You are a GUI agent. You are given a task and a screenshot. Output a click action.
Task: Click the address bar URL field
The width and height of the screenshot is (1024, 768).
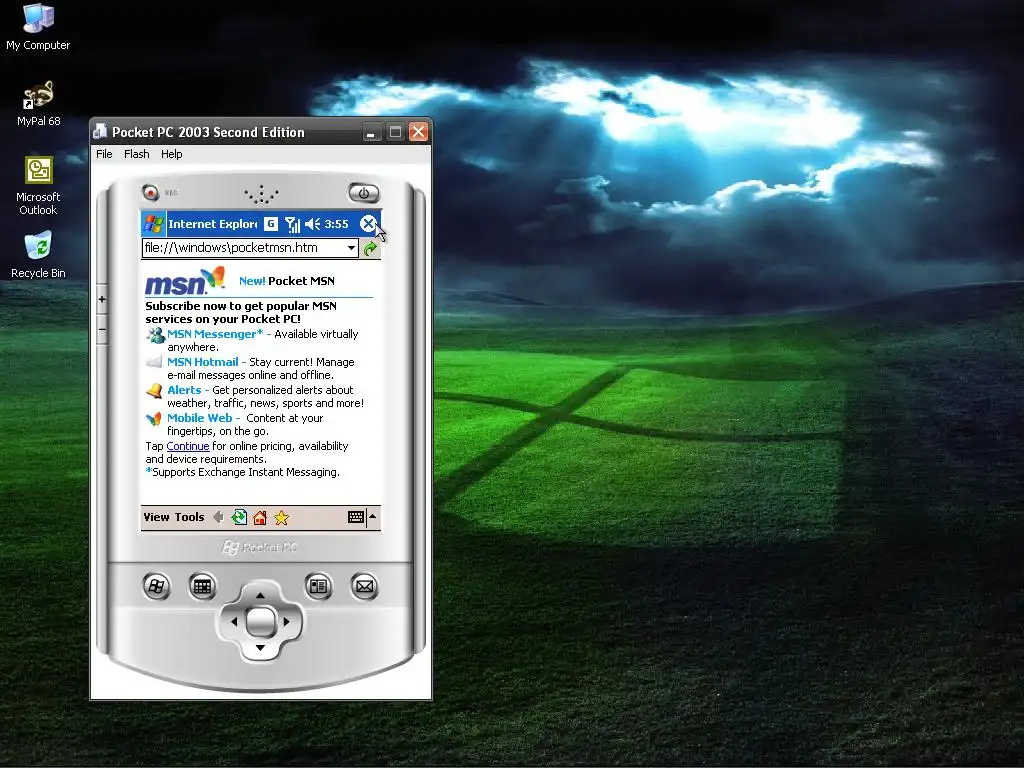pyautogui.click(x=244, y=248)
